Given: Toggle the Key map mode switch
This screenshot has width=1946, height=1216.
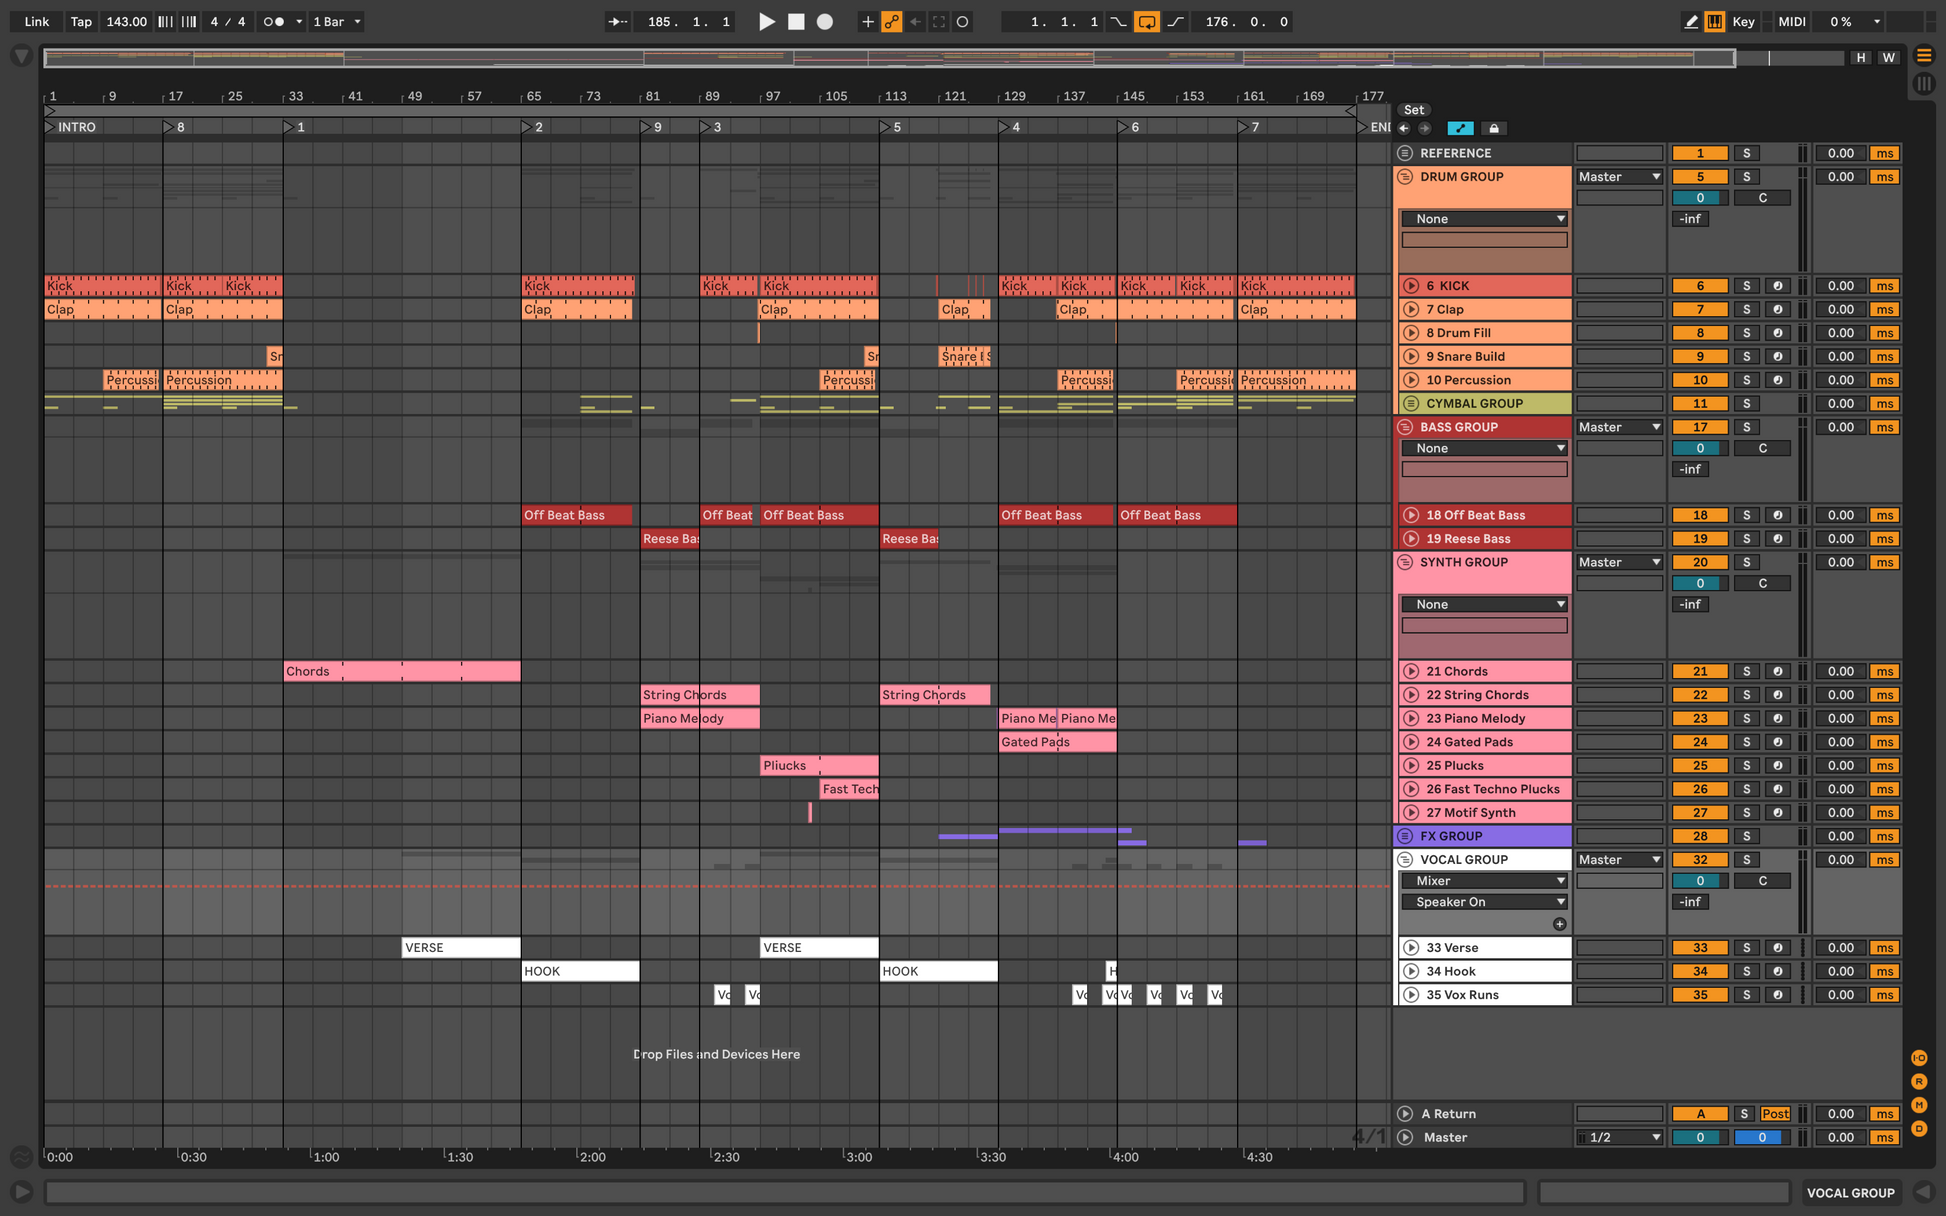Looking at the screenshot, I should pos(1743,21).
